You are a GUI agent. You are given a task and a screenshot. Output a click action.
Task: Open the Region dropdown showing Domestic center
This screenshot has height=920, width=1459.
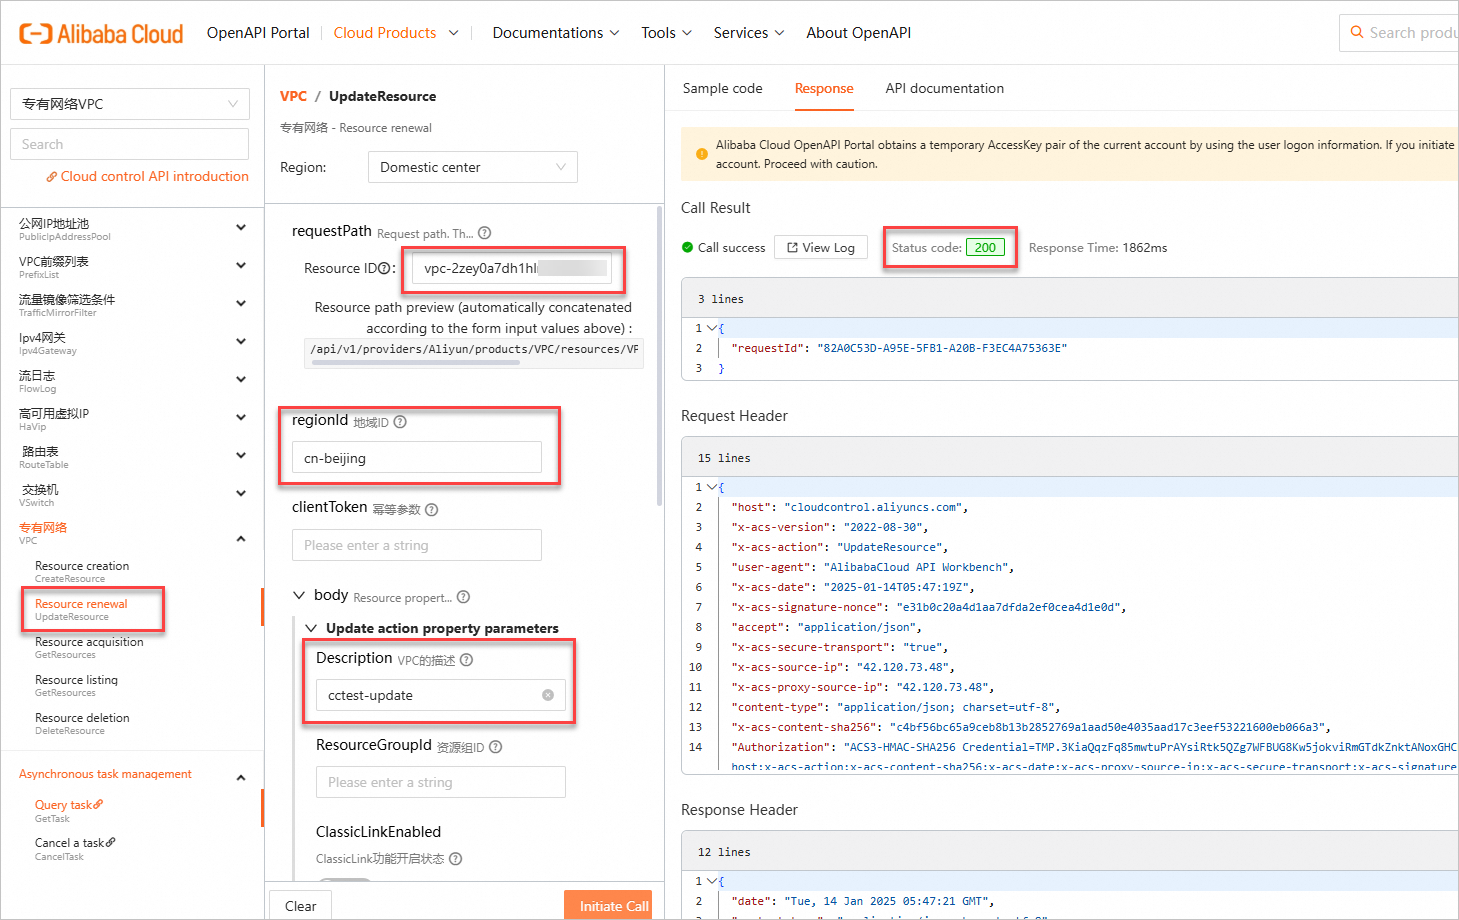click(472, 167)
